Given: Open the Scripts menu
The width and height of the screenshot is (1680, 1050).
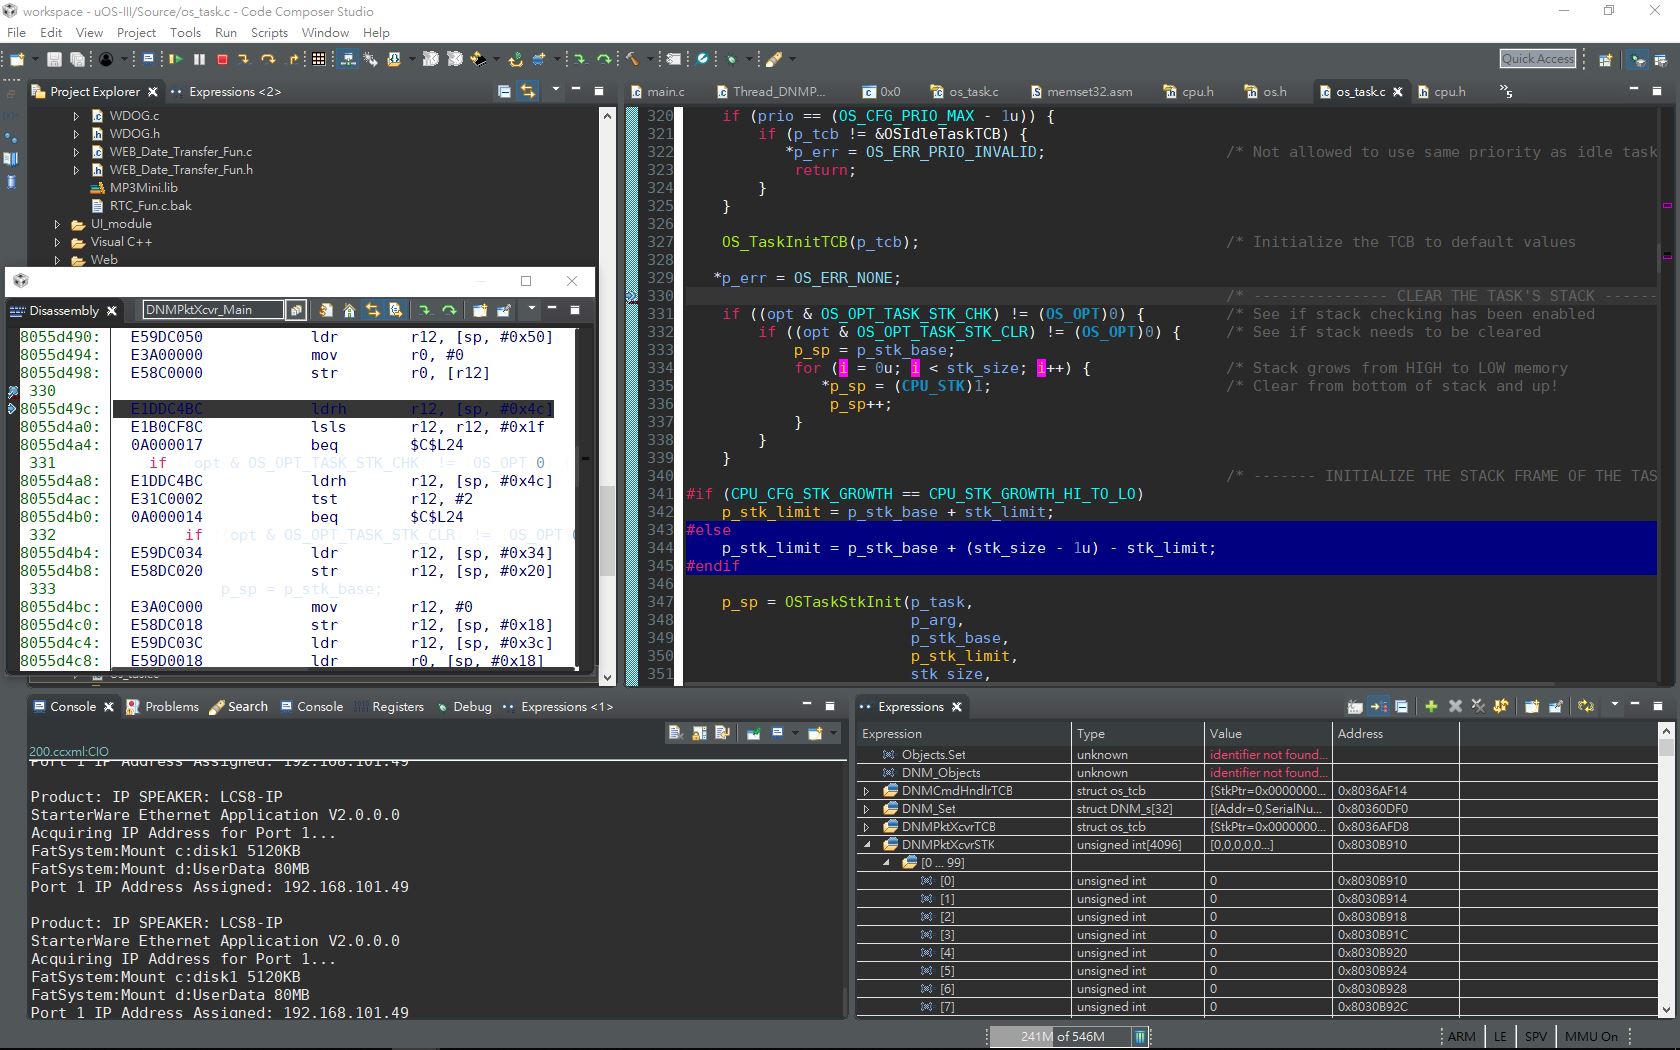Looking at the screenshot, I should [x=269, y=32].
